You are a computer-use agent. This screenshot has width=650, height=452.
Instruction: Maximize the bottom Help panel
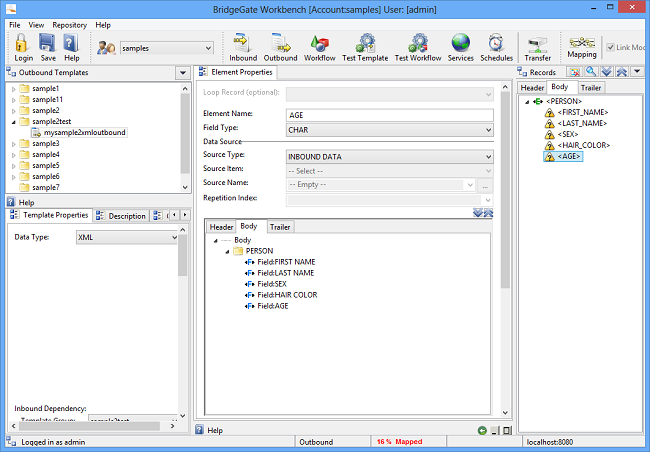pos(507,431)
